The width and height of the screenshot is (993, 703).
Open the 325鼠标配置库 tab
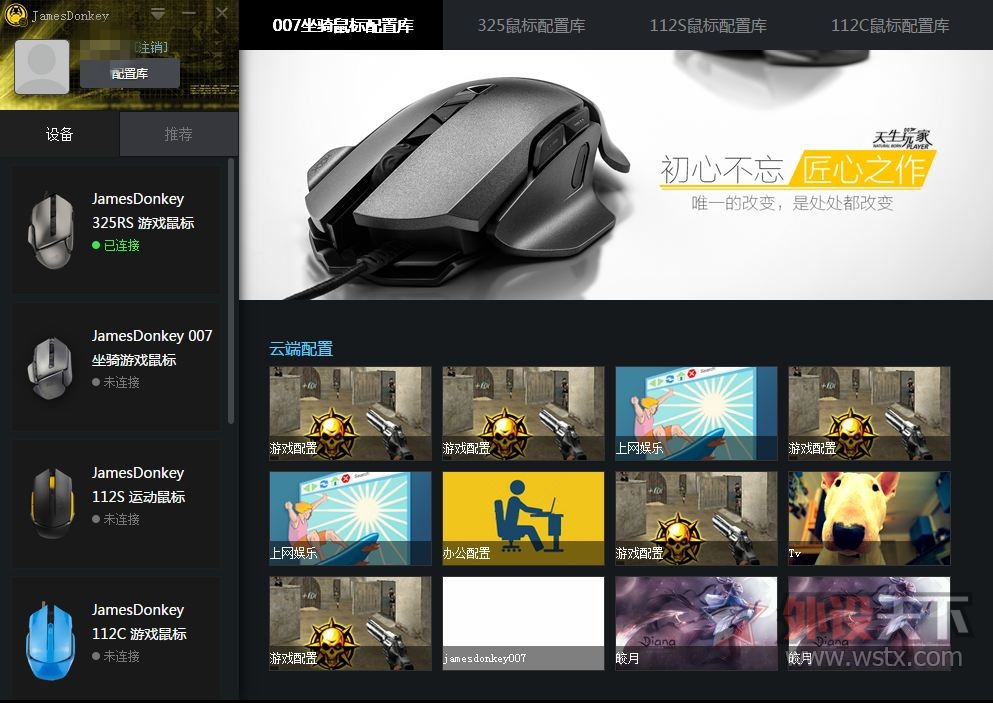pyautogui.click(x=531, y=25)
